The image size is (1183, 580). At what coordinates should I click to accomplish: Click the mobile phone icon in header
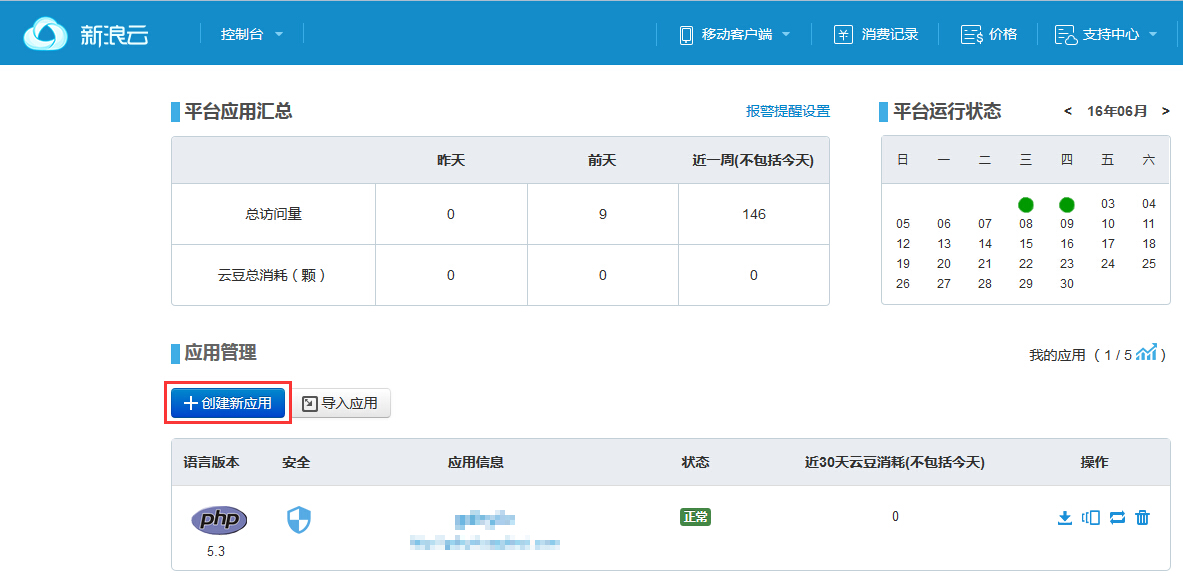point(686,35)
